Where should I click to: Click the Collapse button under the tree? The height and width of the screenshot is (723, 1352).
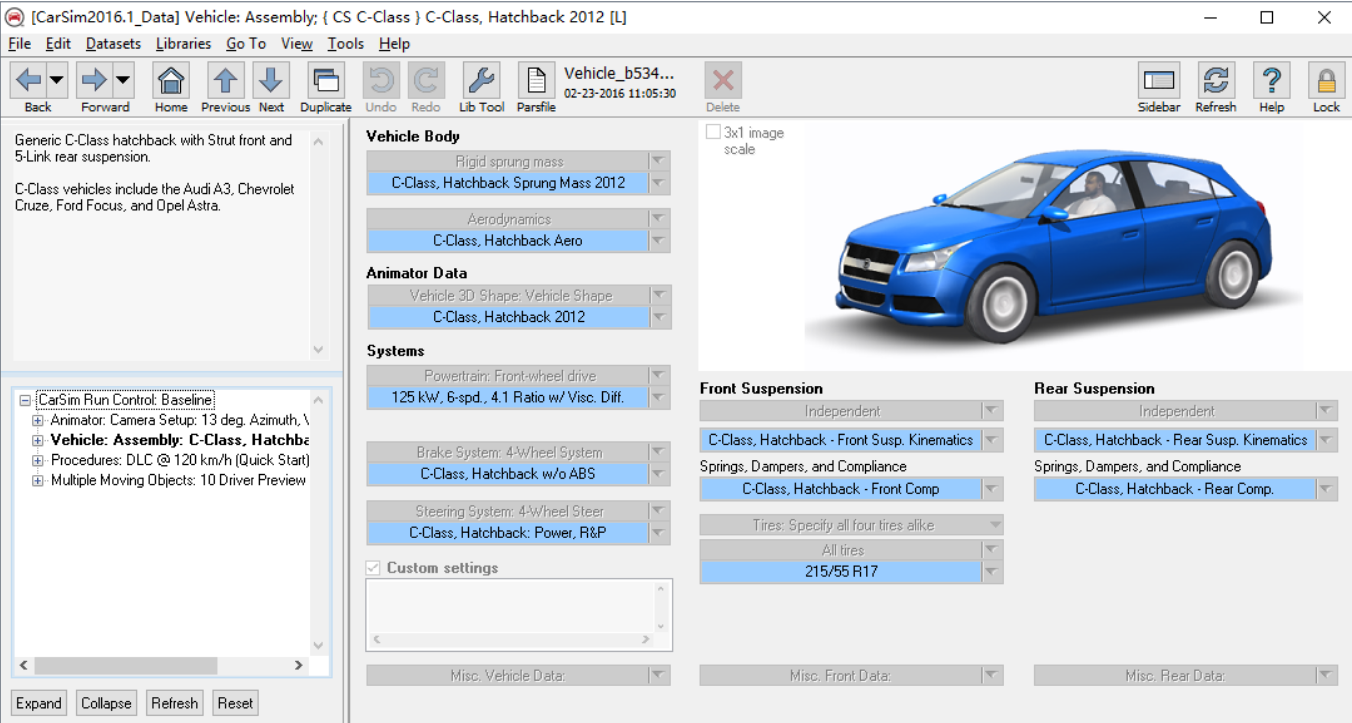click(106, 703)
